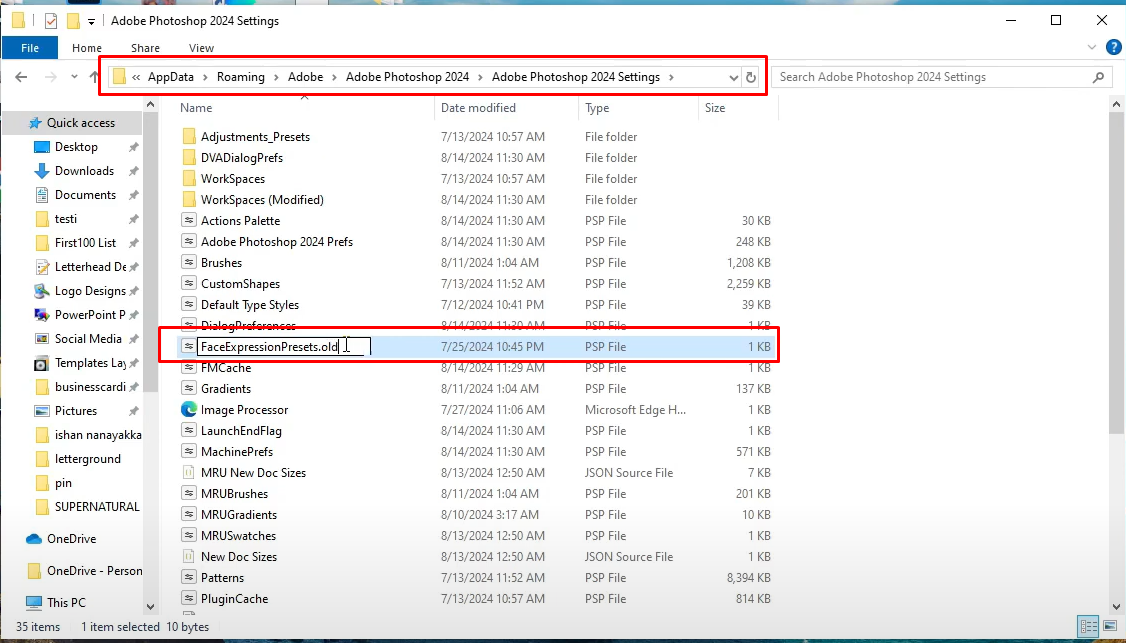This screenshot has height=643, width=1126.
Task: Click the Properties icon in the title bar
Action: coord(50,21)
